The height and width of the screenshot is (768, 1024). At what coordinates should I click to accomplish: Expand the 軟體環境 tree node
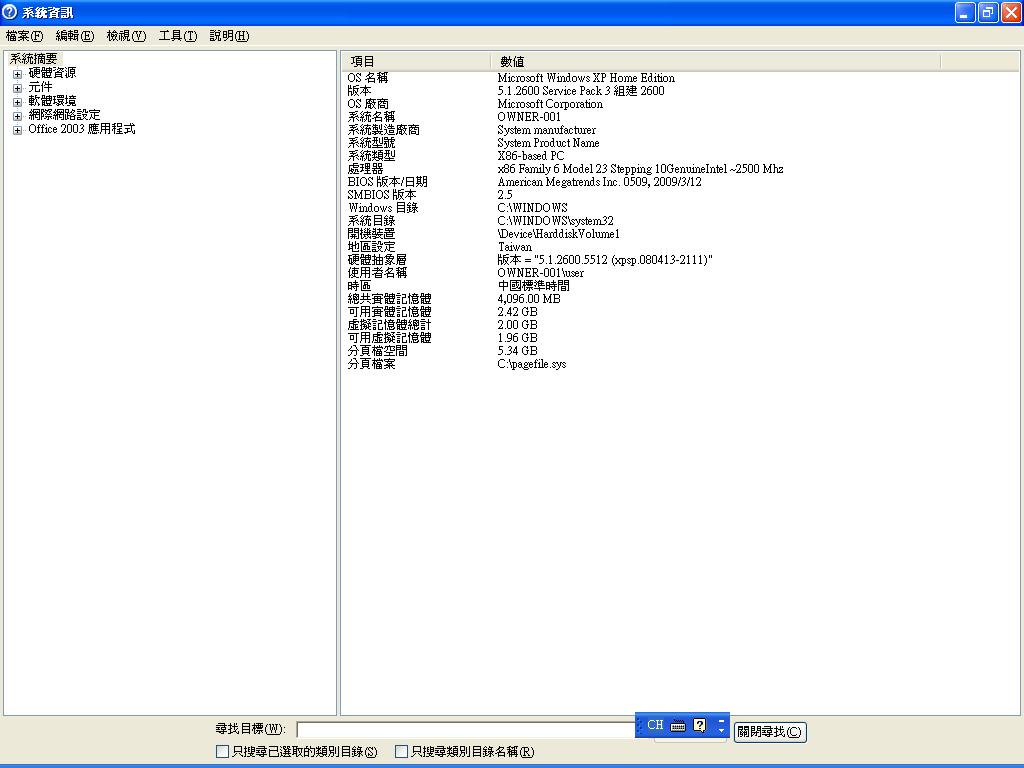pyautogui.click(x=18, y=102)
